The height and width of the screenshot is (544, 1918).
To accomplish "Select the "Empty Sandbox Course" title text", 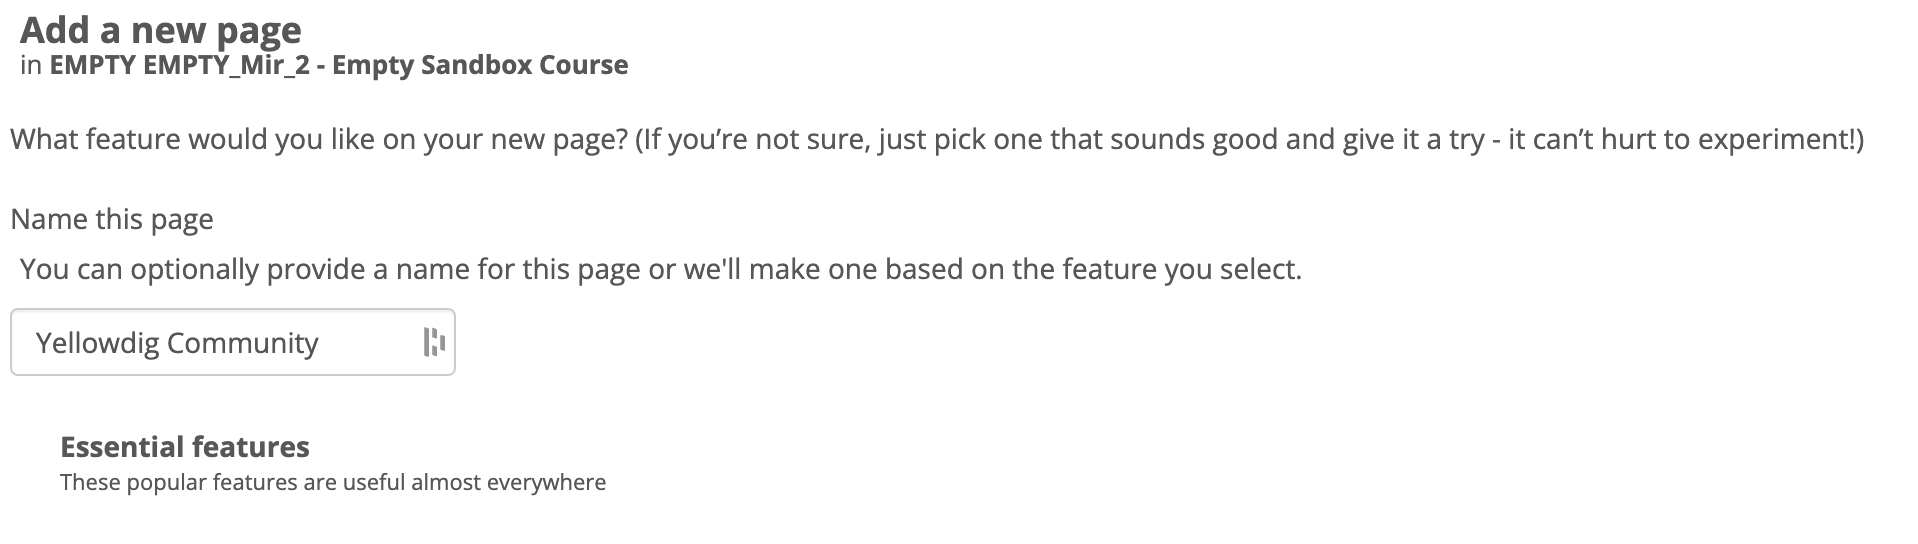I will [x=480, y=65].
